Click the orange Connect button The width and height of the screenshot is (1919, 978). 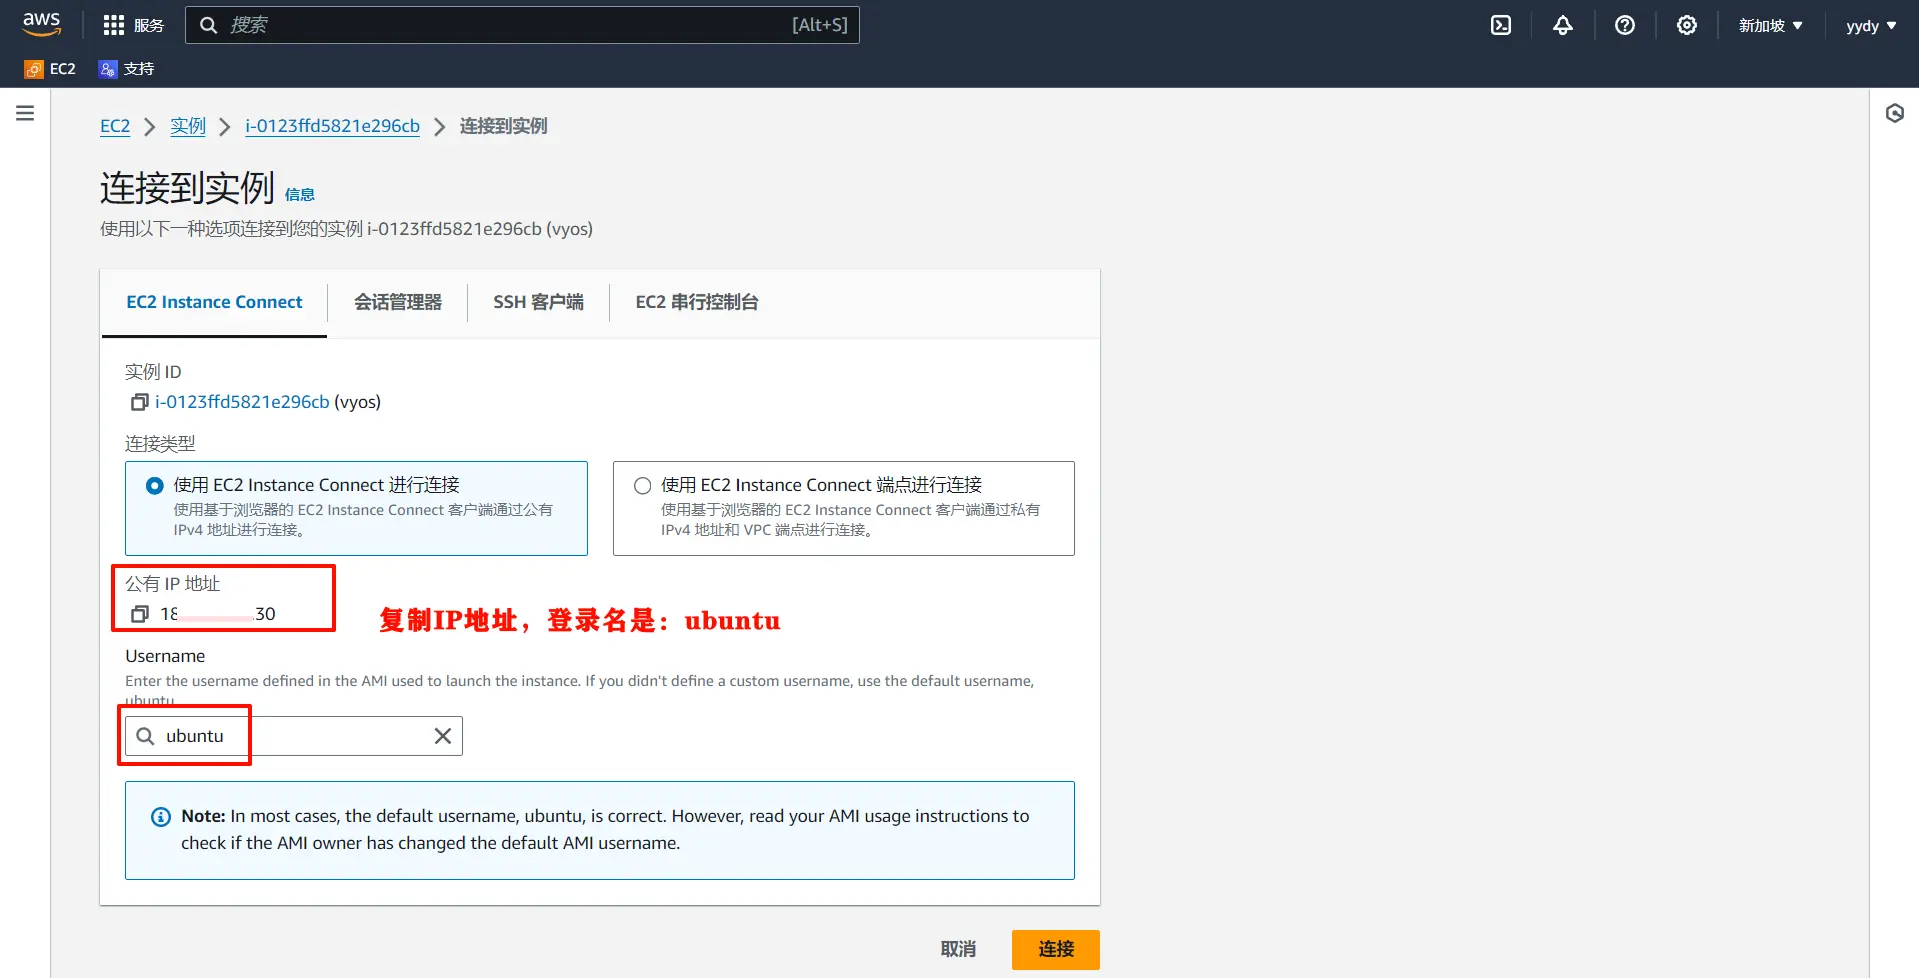click(x=1056, y=949)
